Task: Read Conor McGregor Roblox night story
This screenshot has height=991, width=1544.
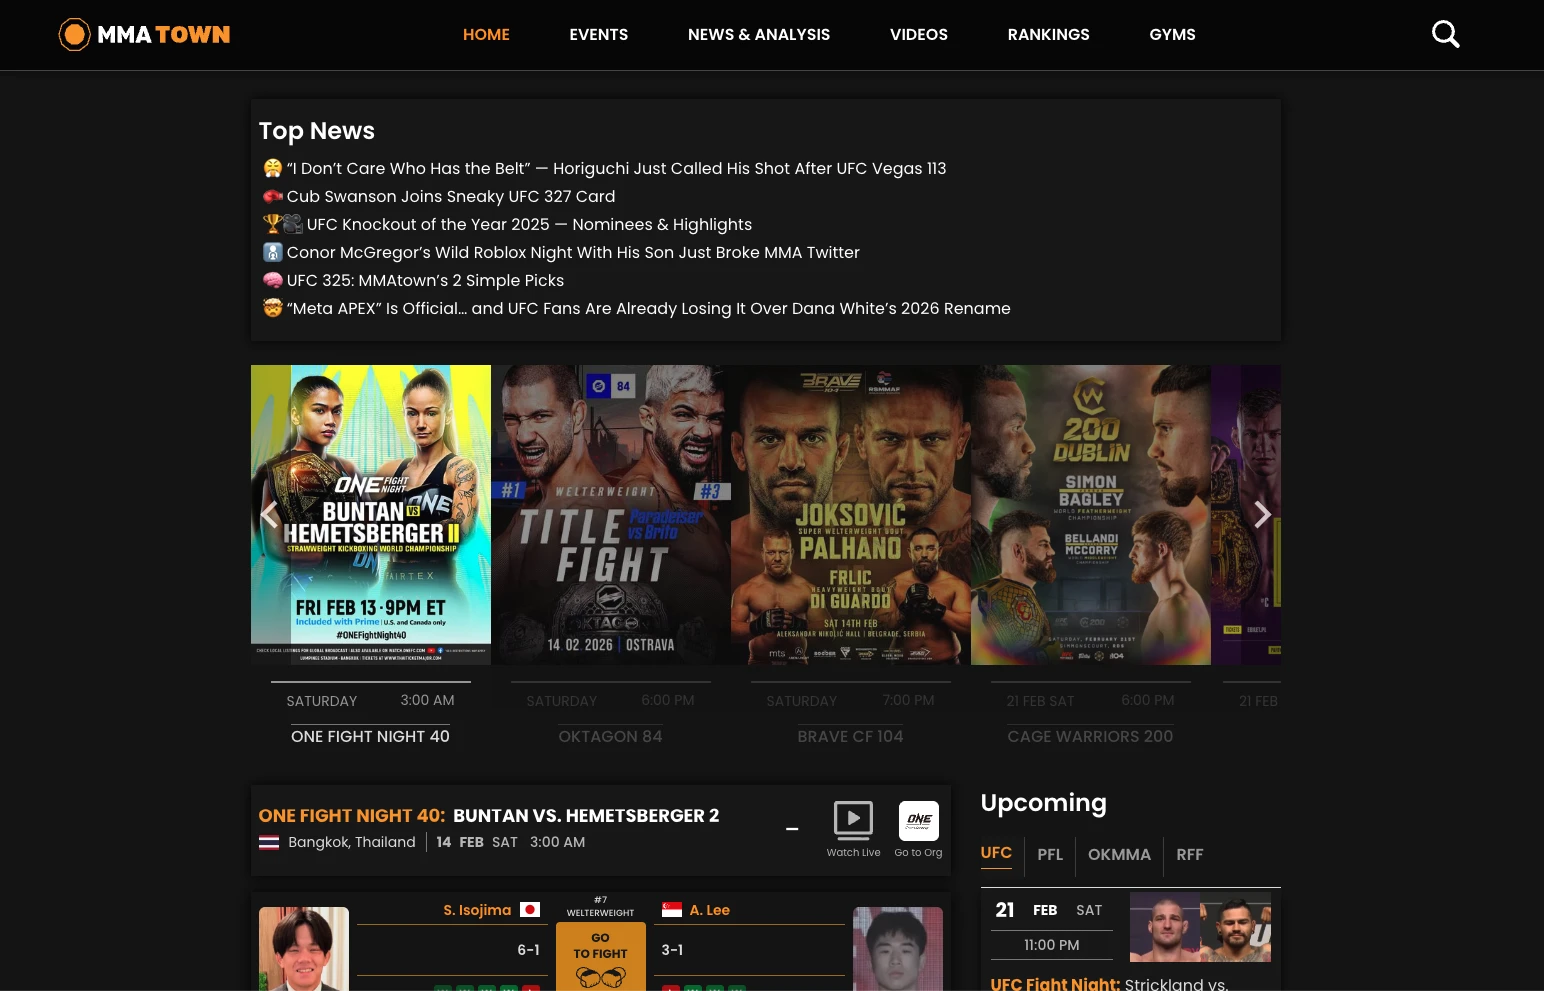Action: [x=573, y=252]
